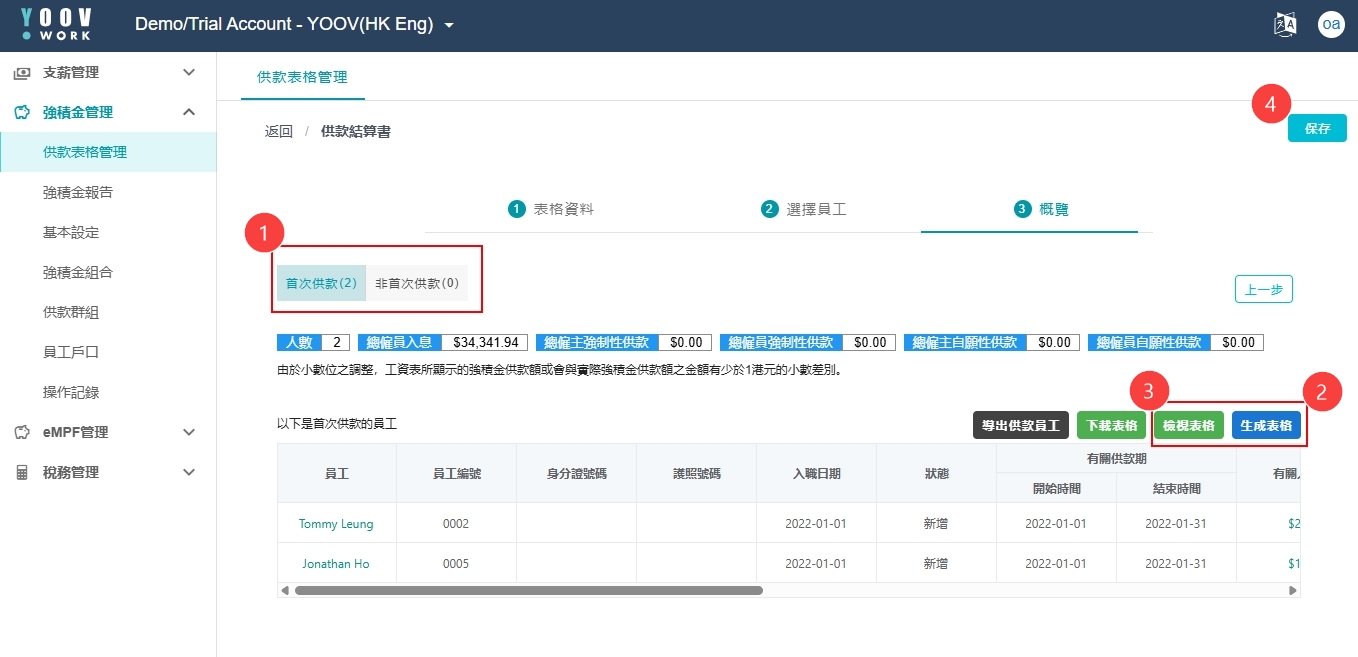Expand the eMPF管理 sidebar section

(x=189, y=433)
